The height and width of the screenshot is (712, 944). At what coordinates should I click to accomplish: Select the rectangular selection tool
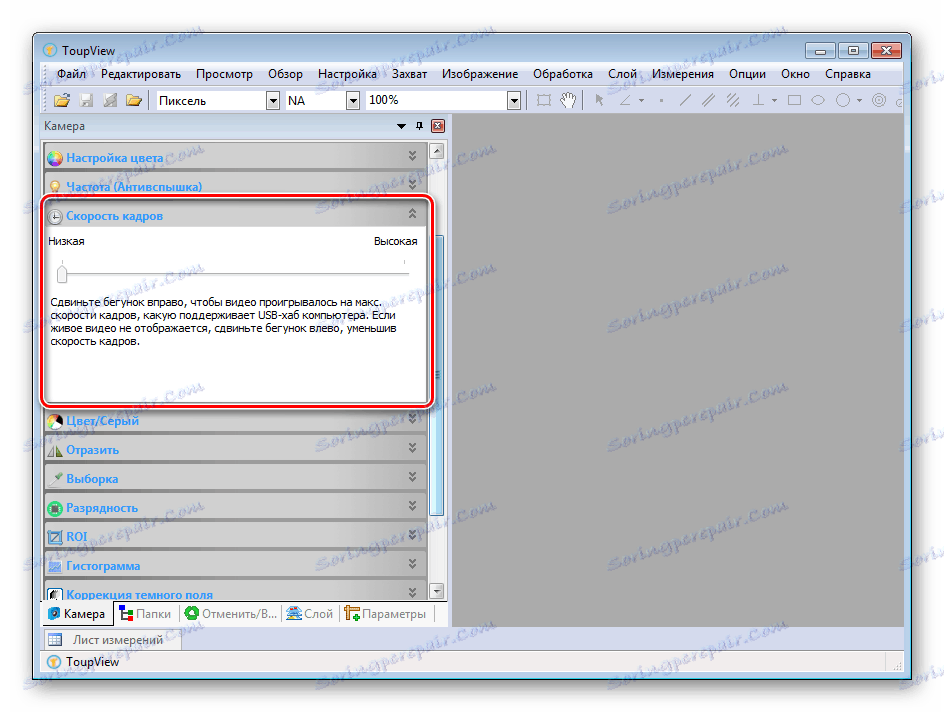544,101
